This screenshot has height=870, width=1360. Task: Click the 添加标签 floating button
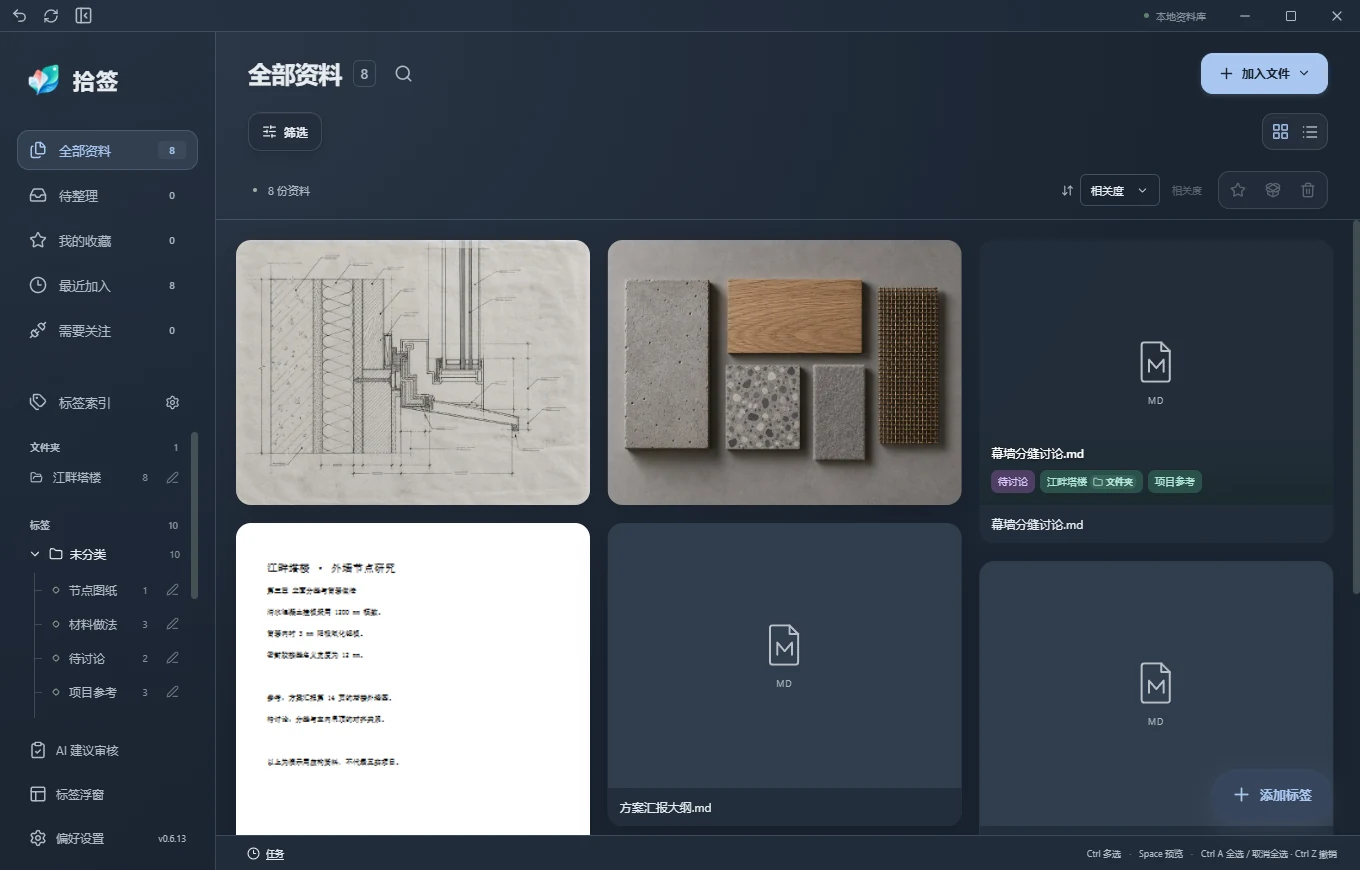point(1272,795)
